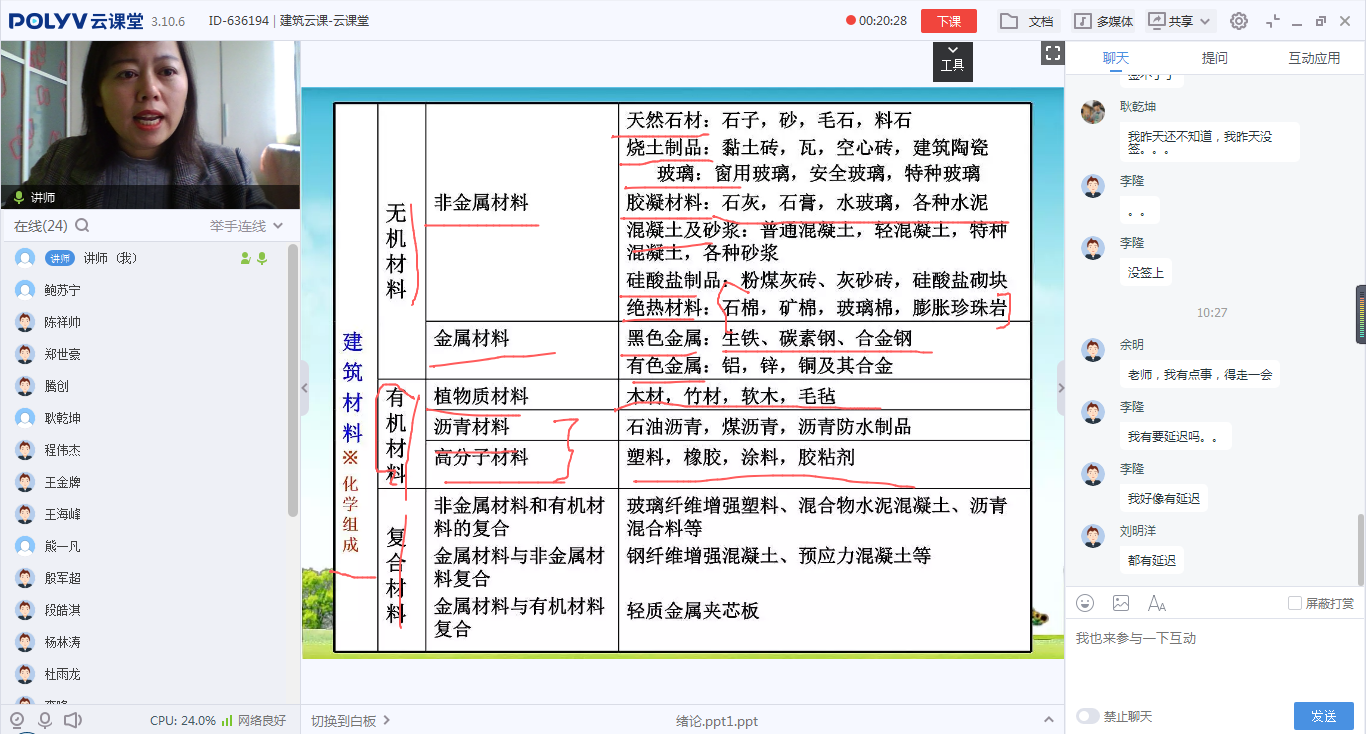Click fullscreen icon on the slide area
The width and height of the screenshot is (1366, 734).
coord(1052,54)
